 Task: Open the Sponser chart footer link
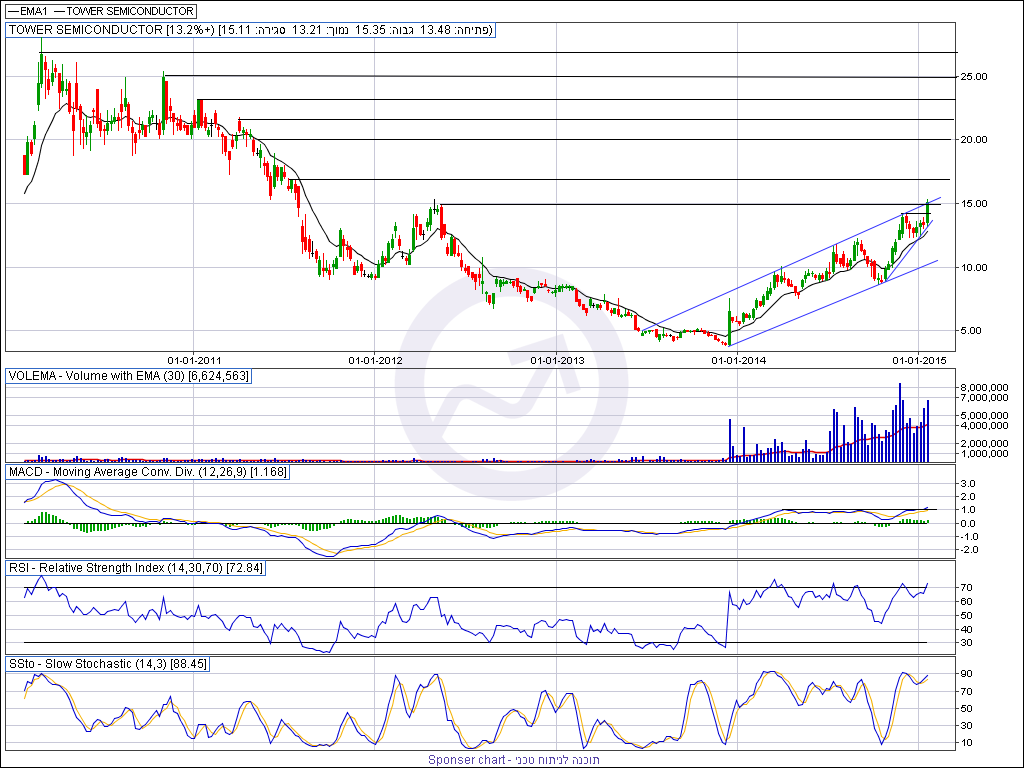(514, 760)
